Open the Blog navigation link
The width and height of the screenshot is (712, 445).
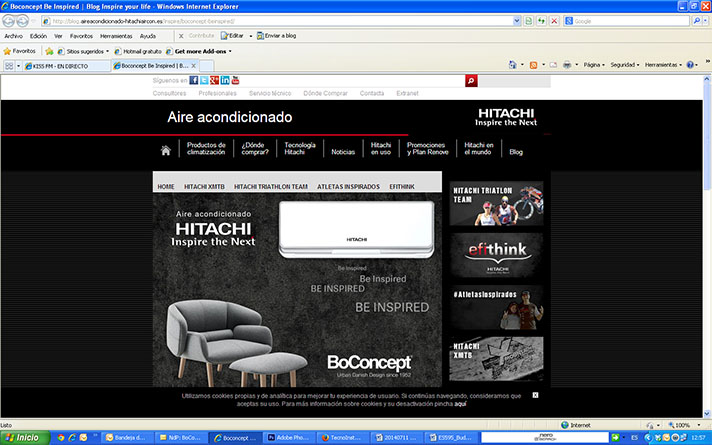(x=516, y=152)
